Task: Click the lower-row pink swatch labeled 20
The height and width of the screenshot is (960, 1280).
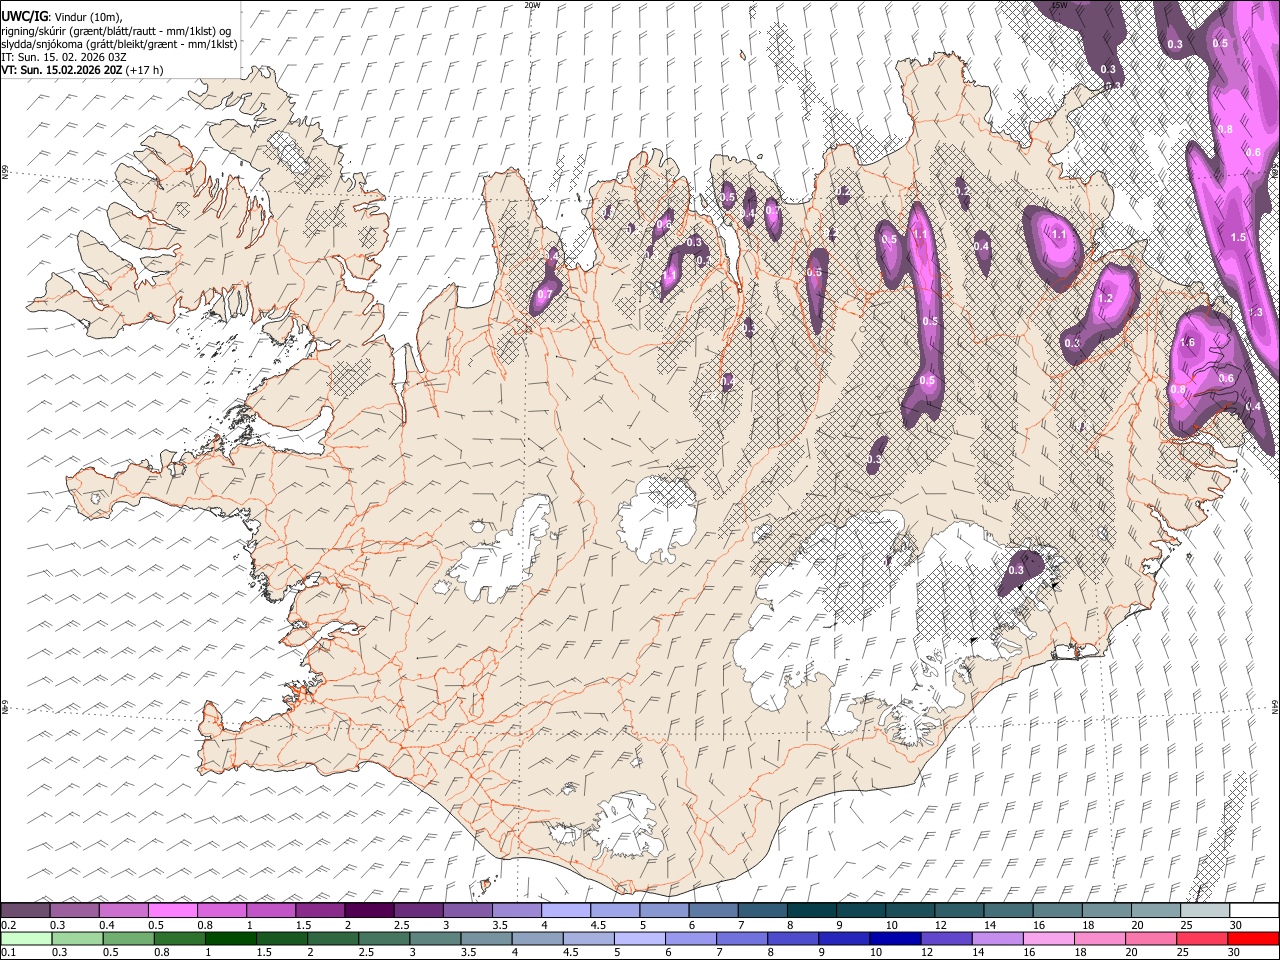Action: [1149, 938]
